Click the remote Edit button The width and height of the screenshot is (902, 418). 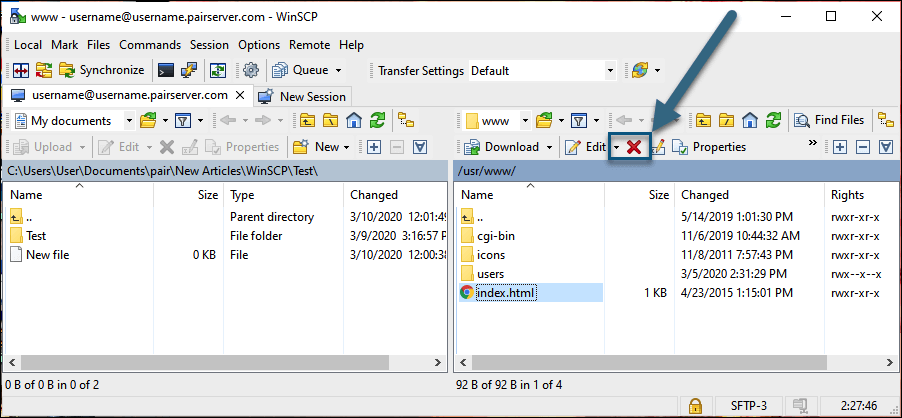(x=586, y=147)
